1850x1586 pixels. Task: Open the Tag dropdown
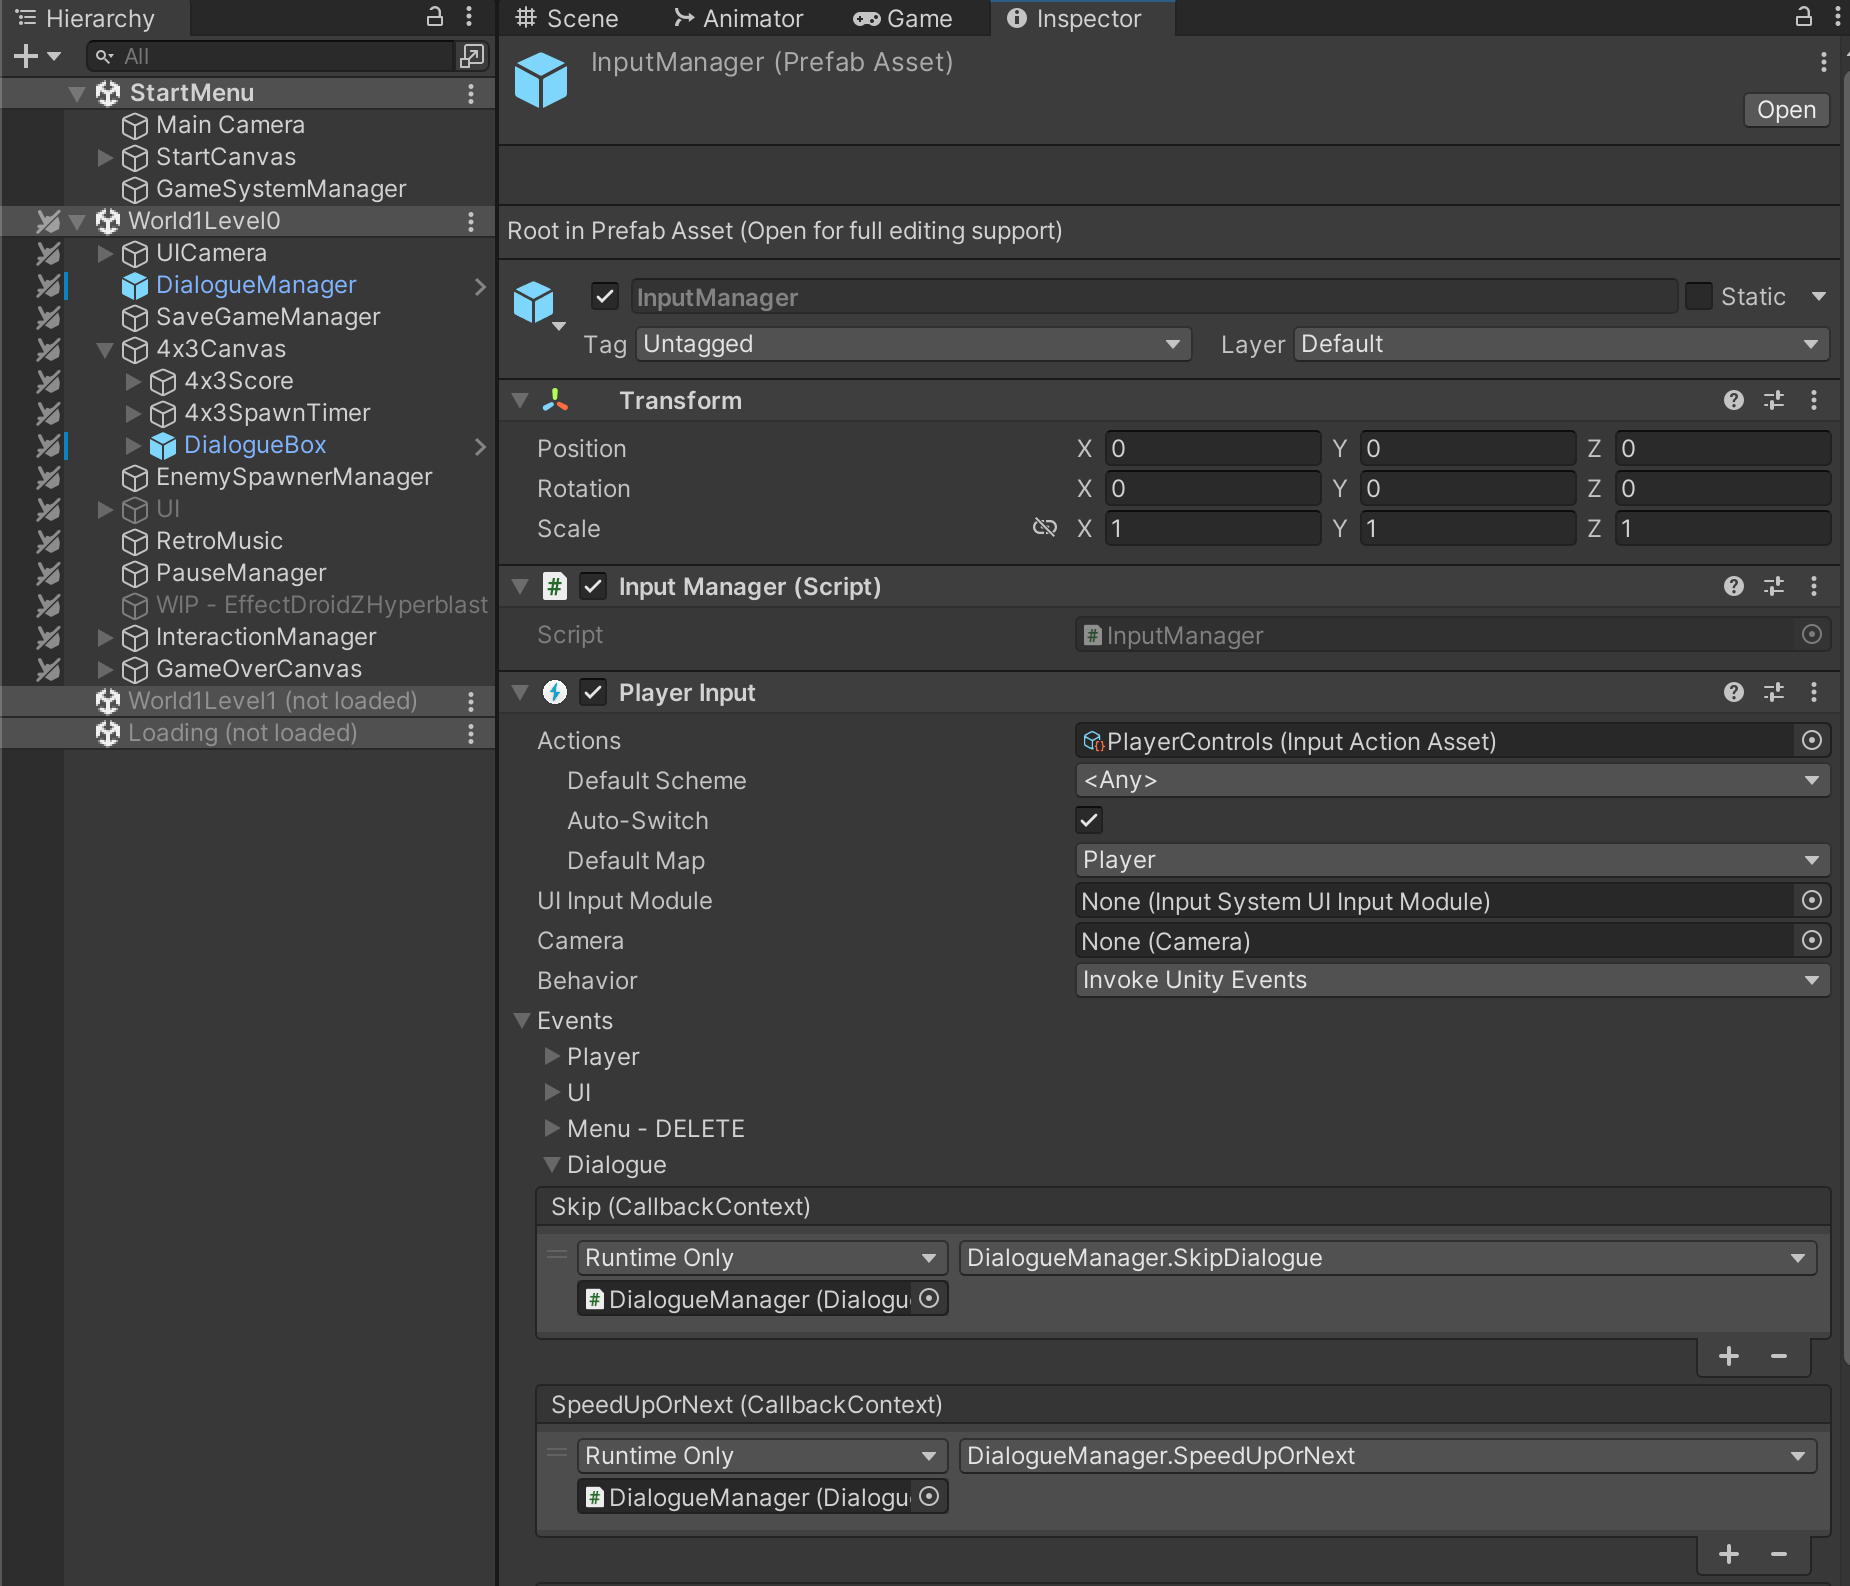(912, 344)
